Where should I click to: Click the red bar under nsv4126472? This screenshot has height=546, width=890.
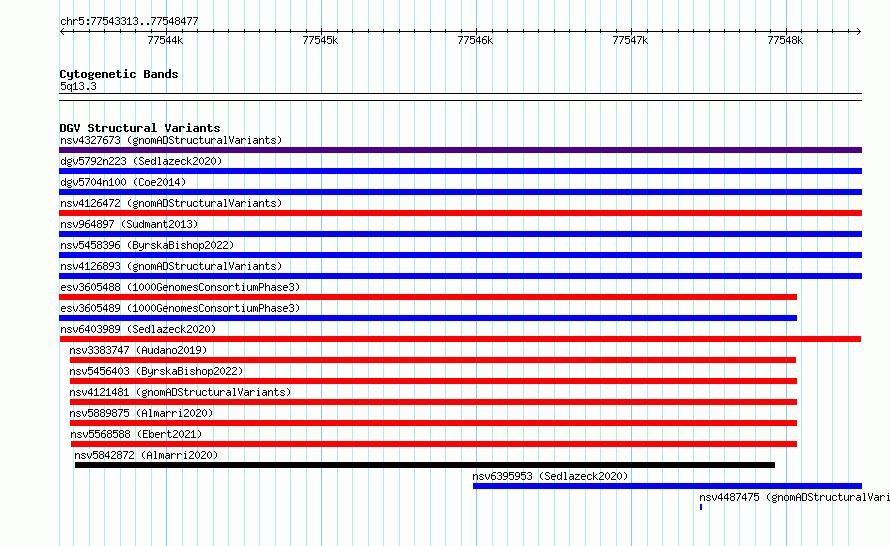[x=460, y=213]
